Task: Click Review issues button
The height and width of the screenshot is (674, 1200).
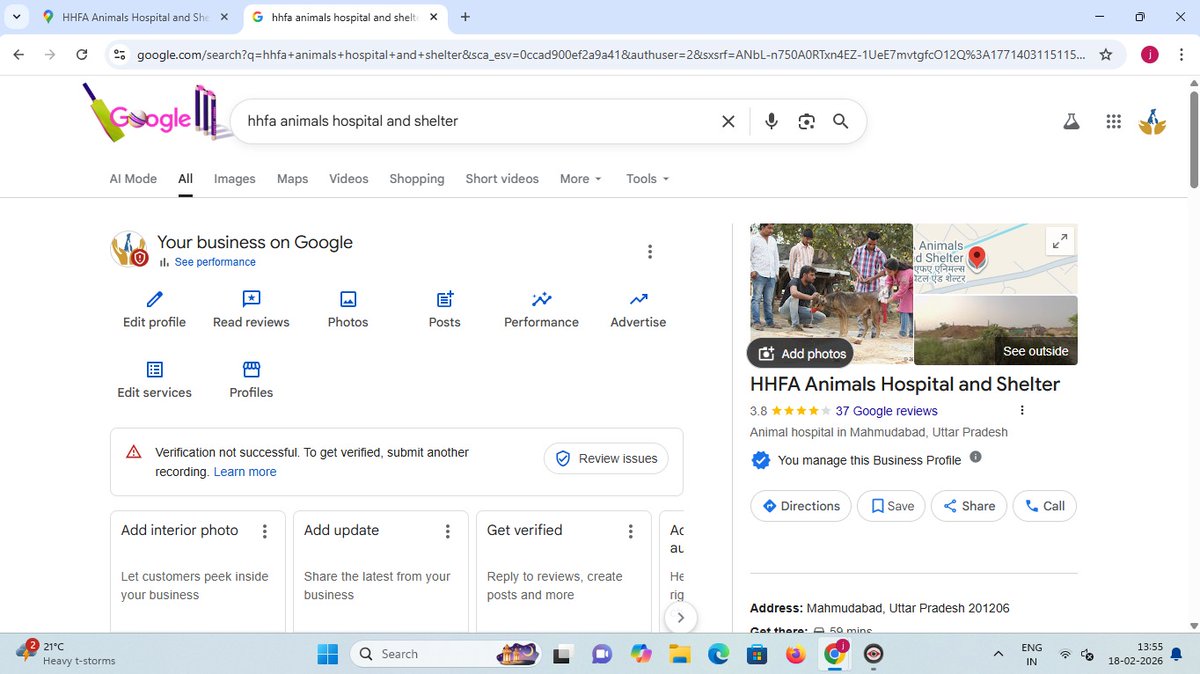Action: tap(606, 458)
